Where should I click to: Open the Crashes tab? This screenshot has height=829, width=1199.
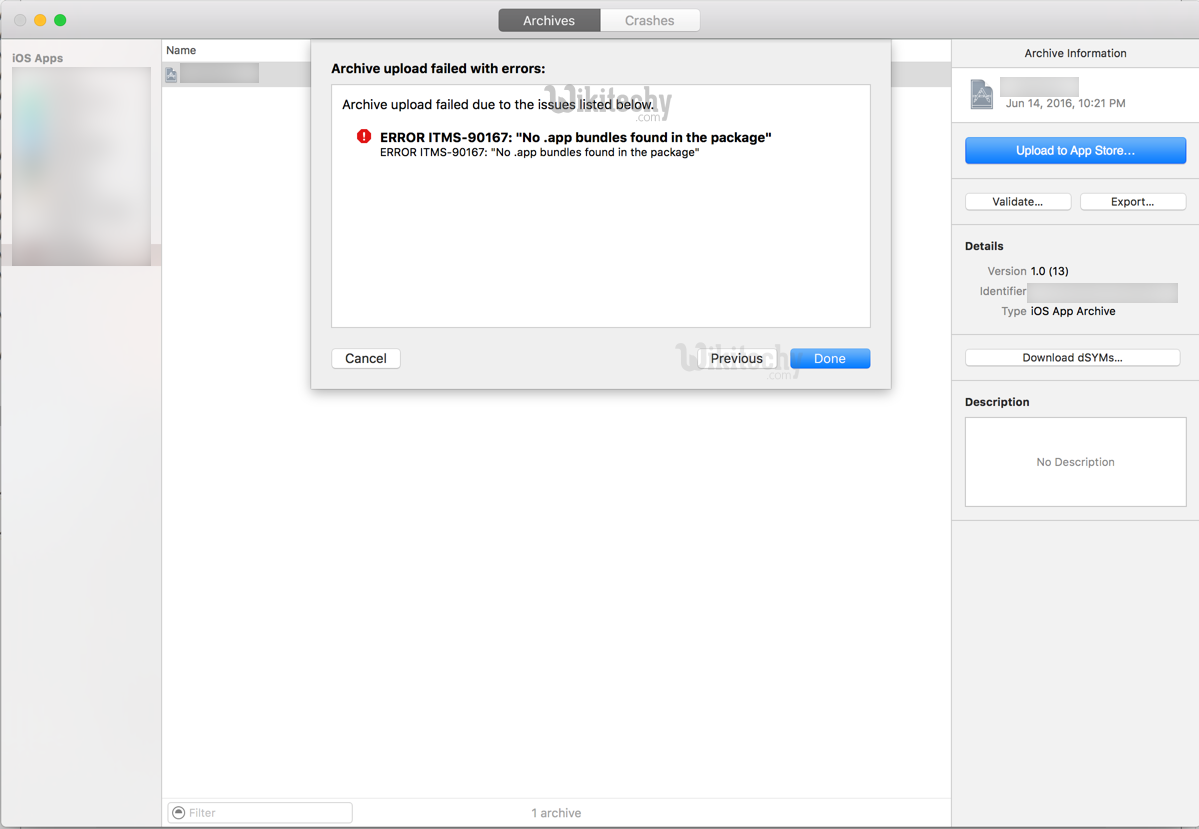click(649, 20)
